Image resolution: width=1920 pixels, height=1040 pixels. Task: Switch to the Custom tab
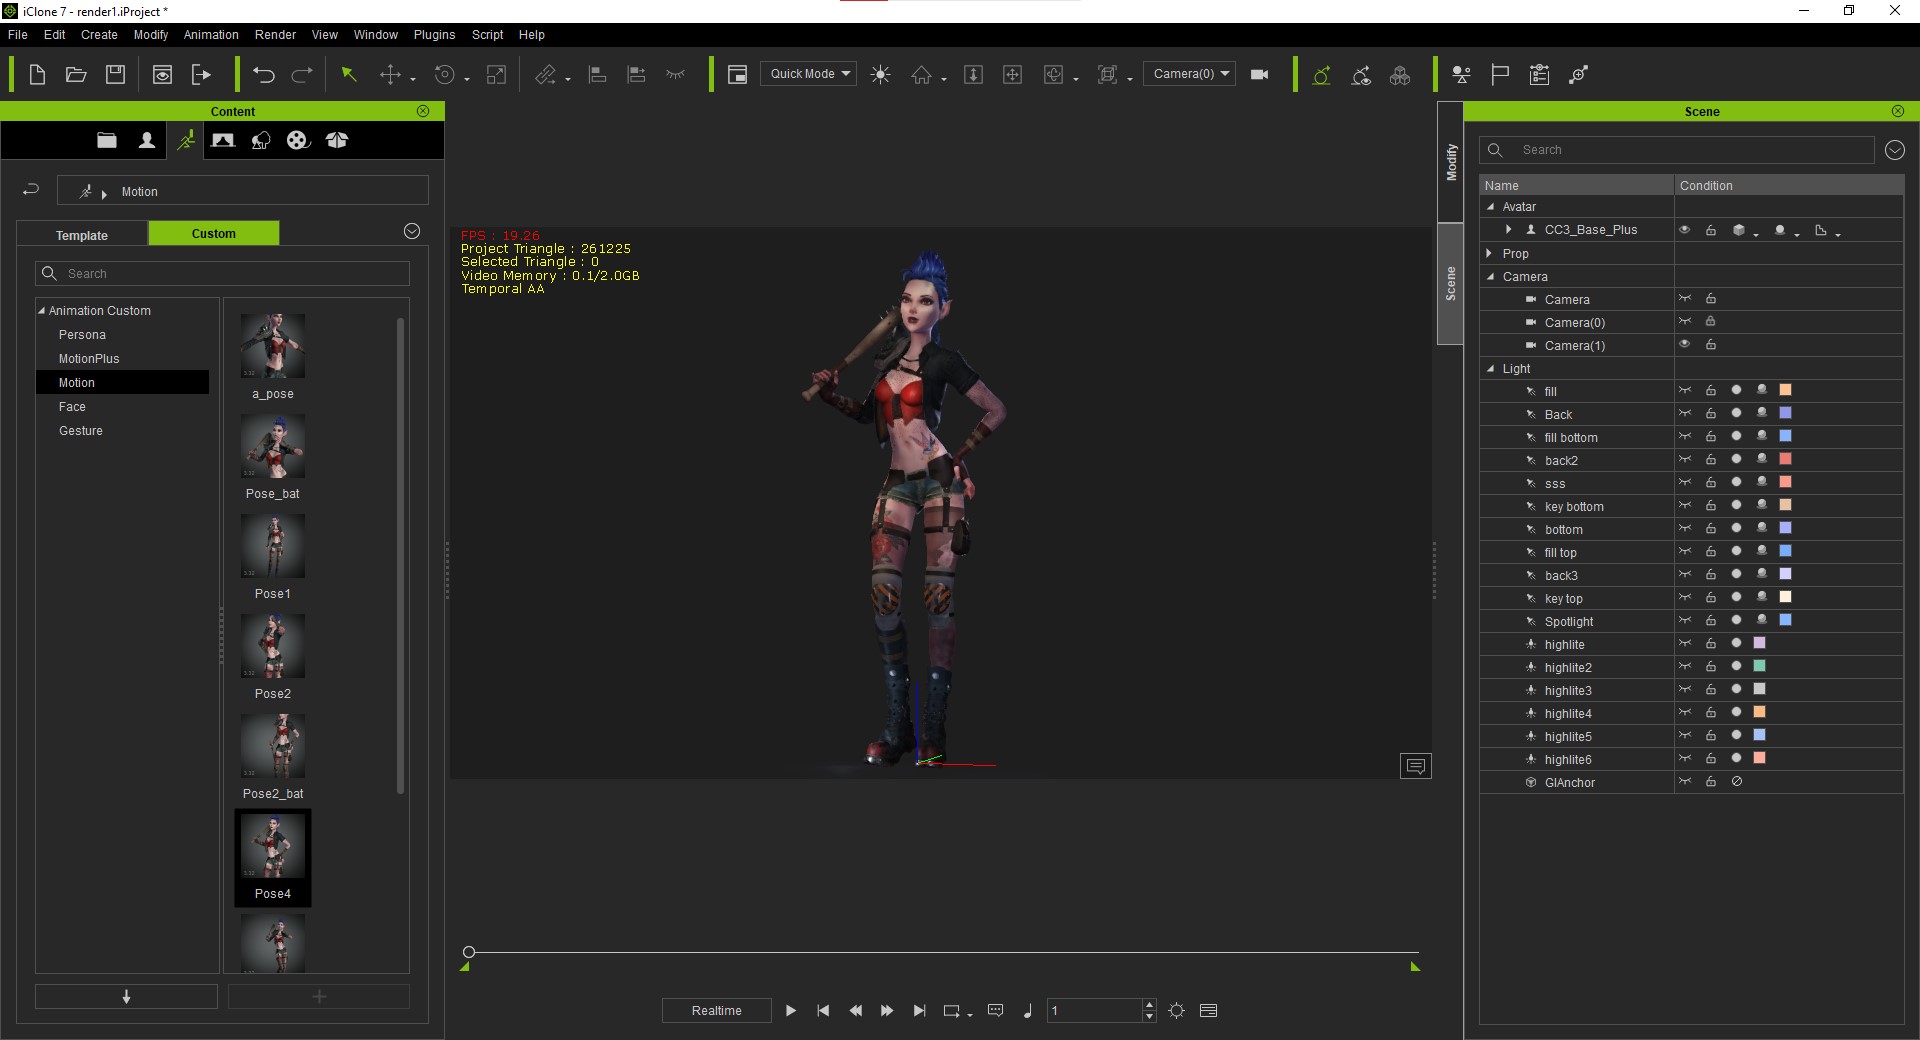(214, 233)
